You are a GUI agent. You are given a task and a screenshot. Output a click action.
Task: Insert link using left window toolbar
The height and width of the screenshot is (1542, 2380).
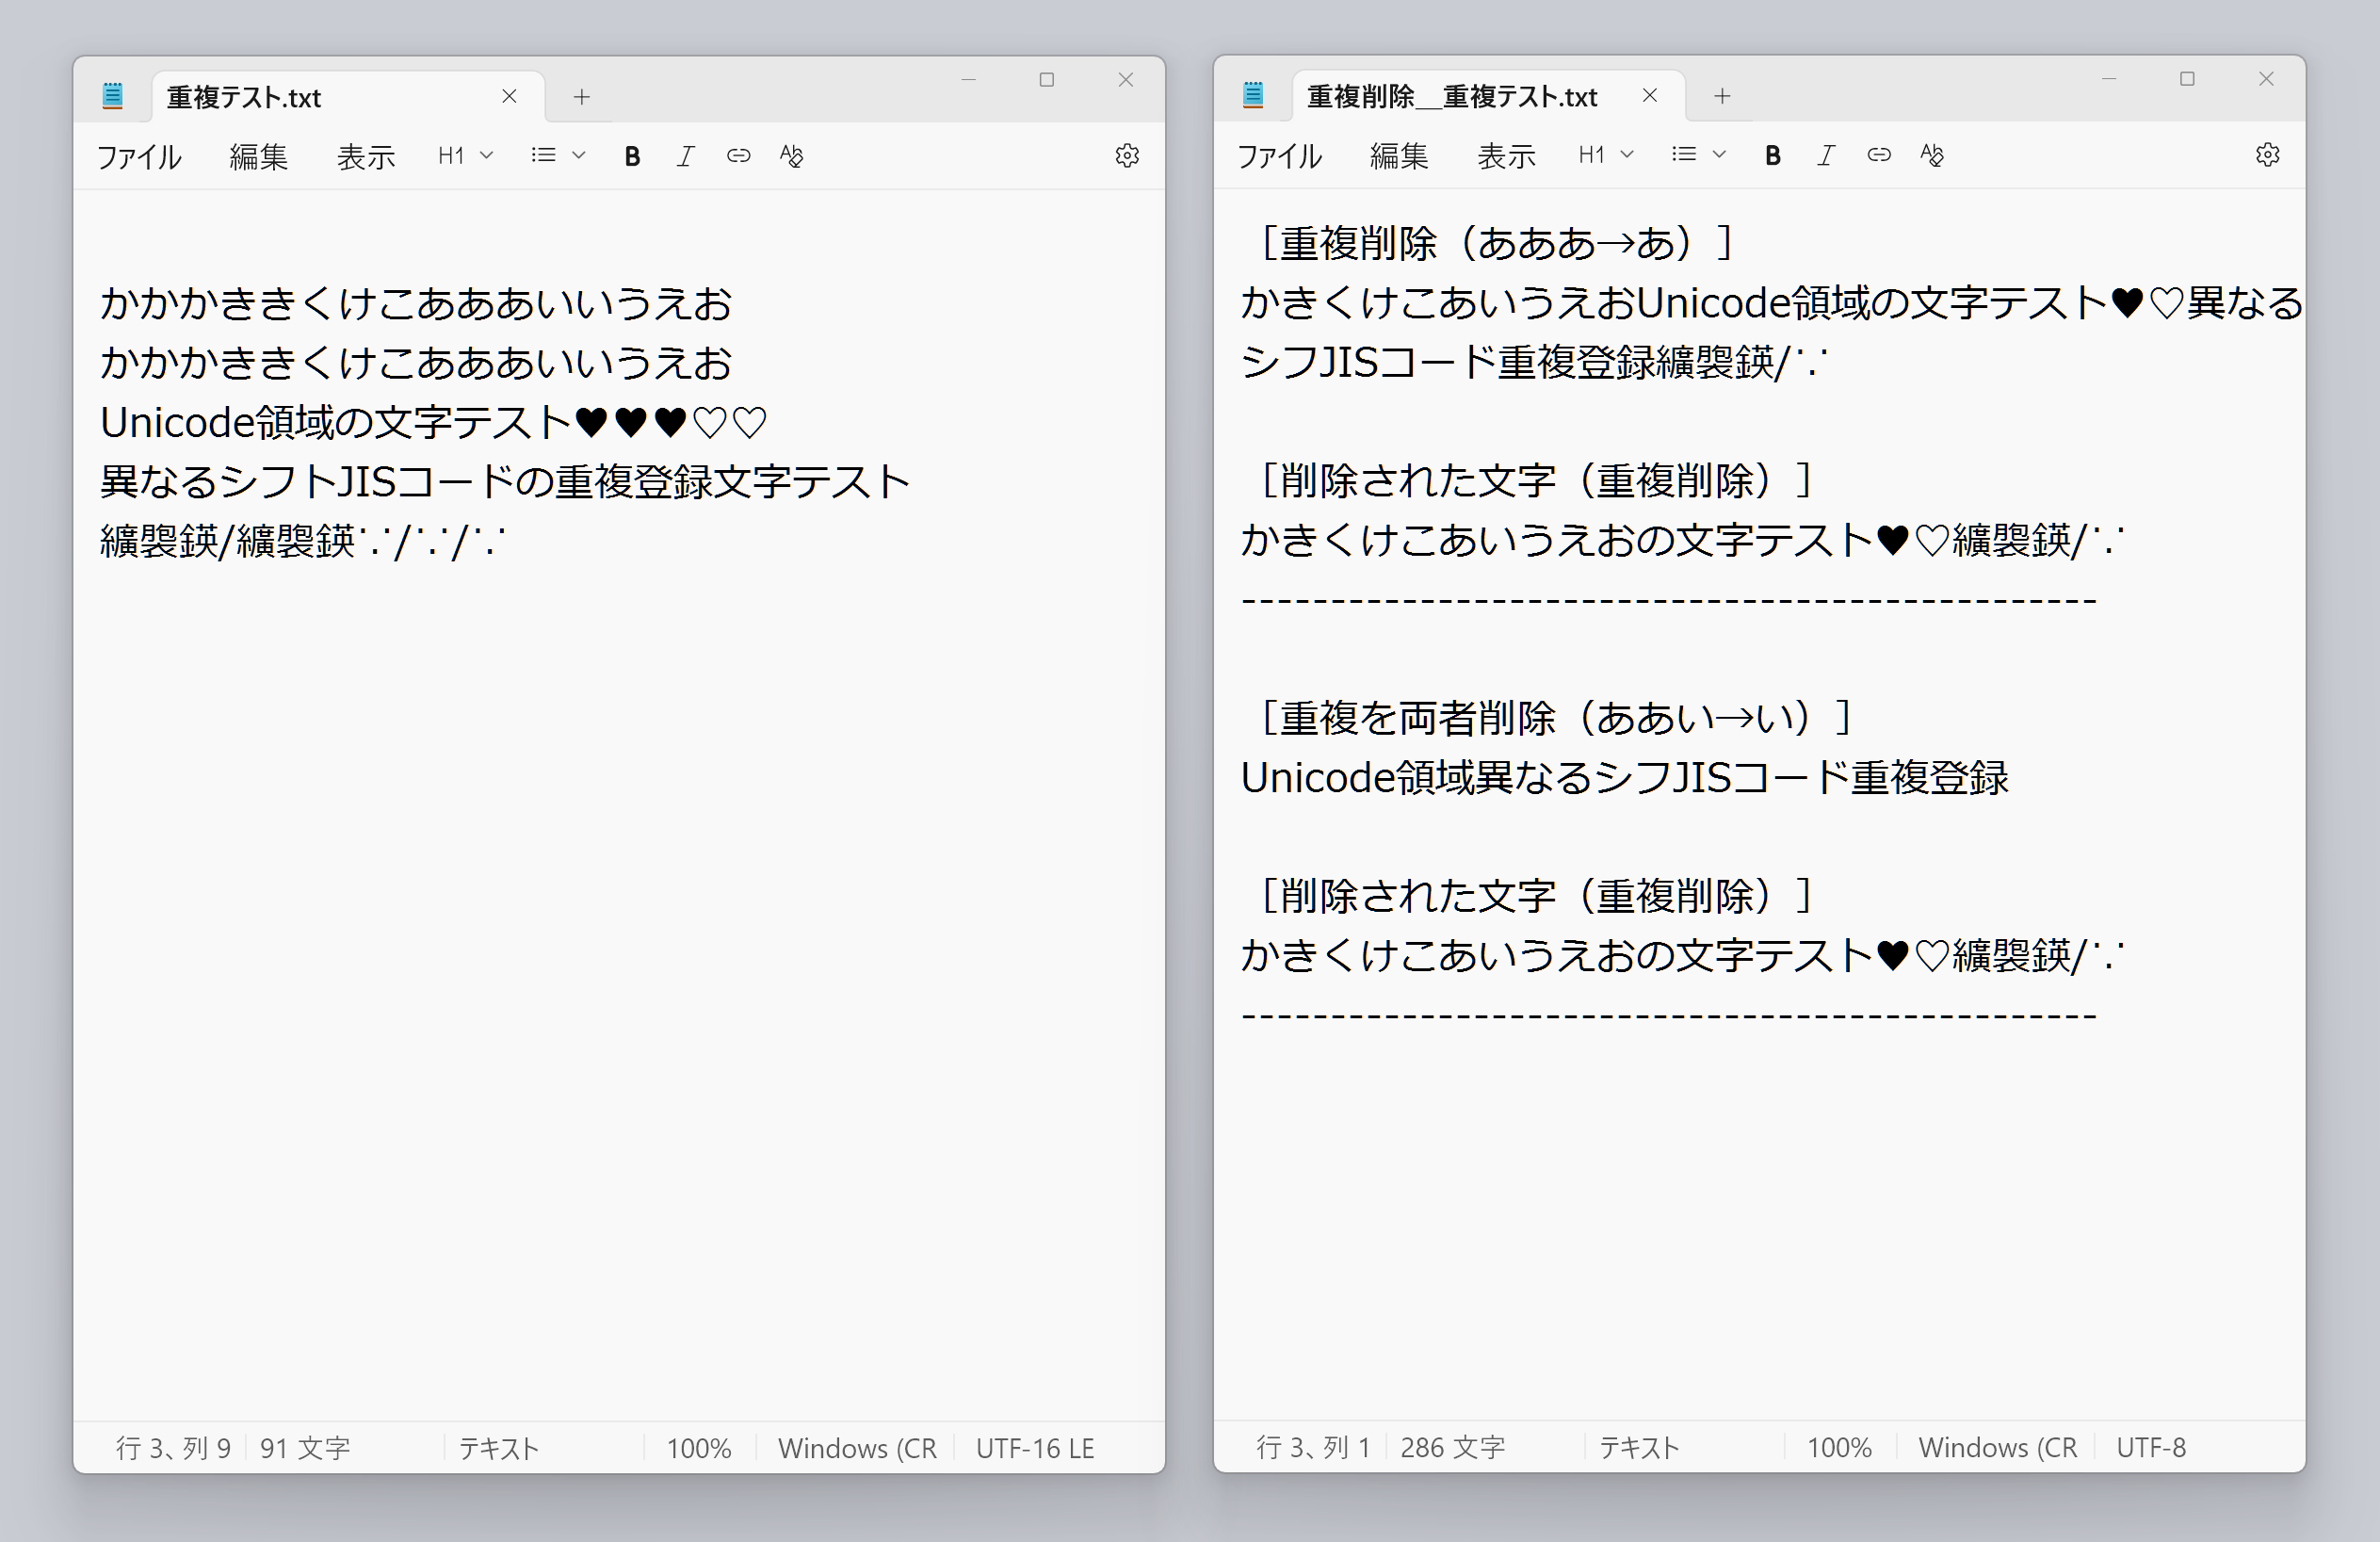738,156
